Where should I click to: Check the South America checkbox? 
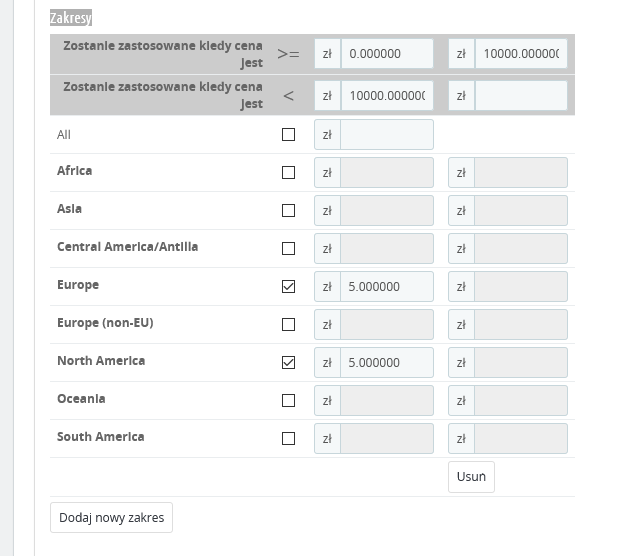[x=289, y=439]
